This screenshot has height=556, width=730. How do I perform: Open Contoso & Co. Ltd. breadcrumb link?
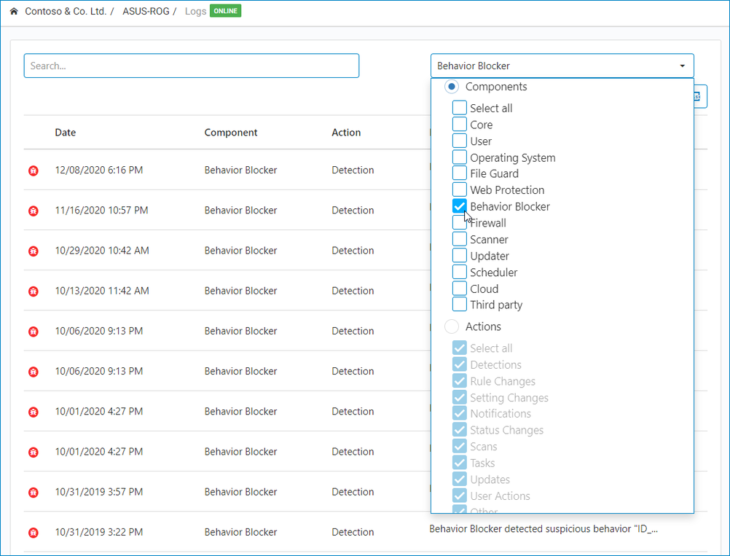coord(66,11)
